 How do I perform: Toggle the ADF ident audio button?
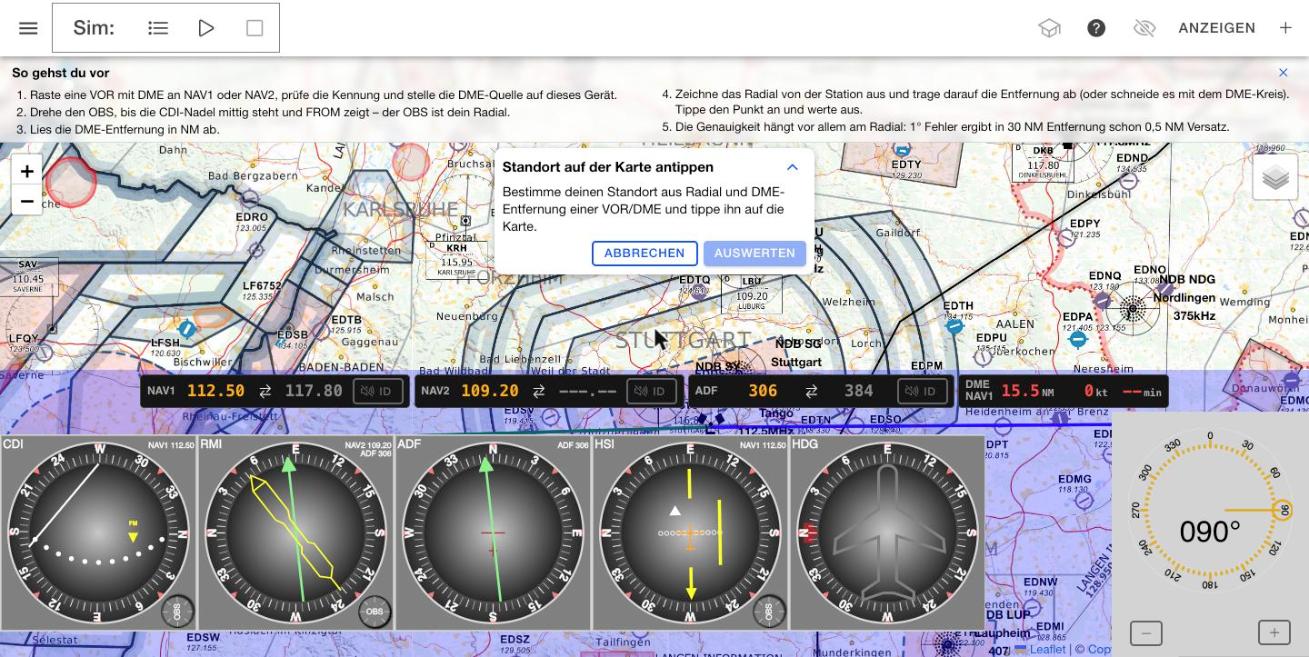922,391
